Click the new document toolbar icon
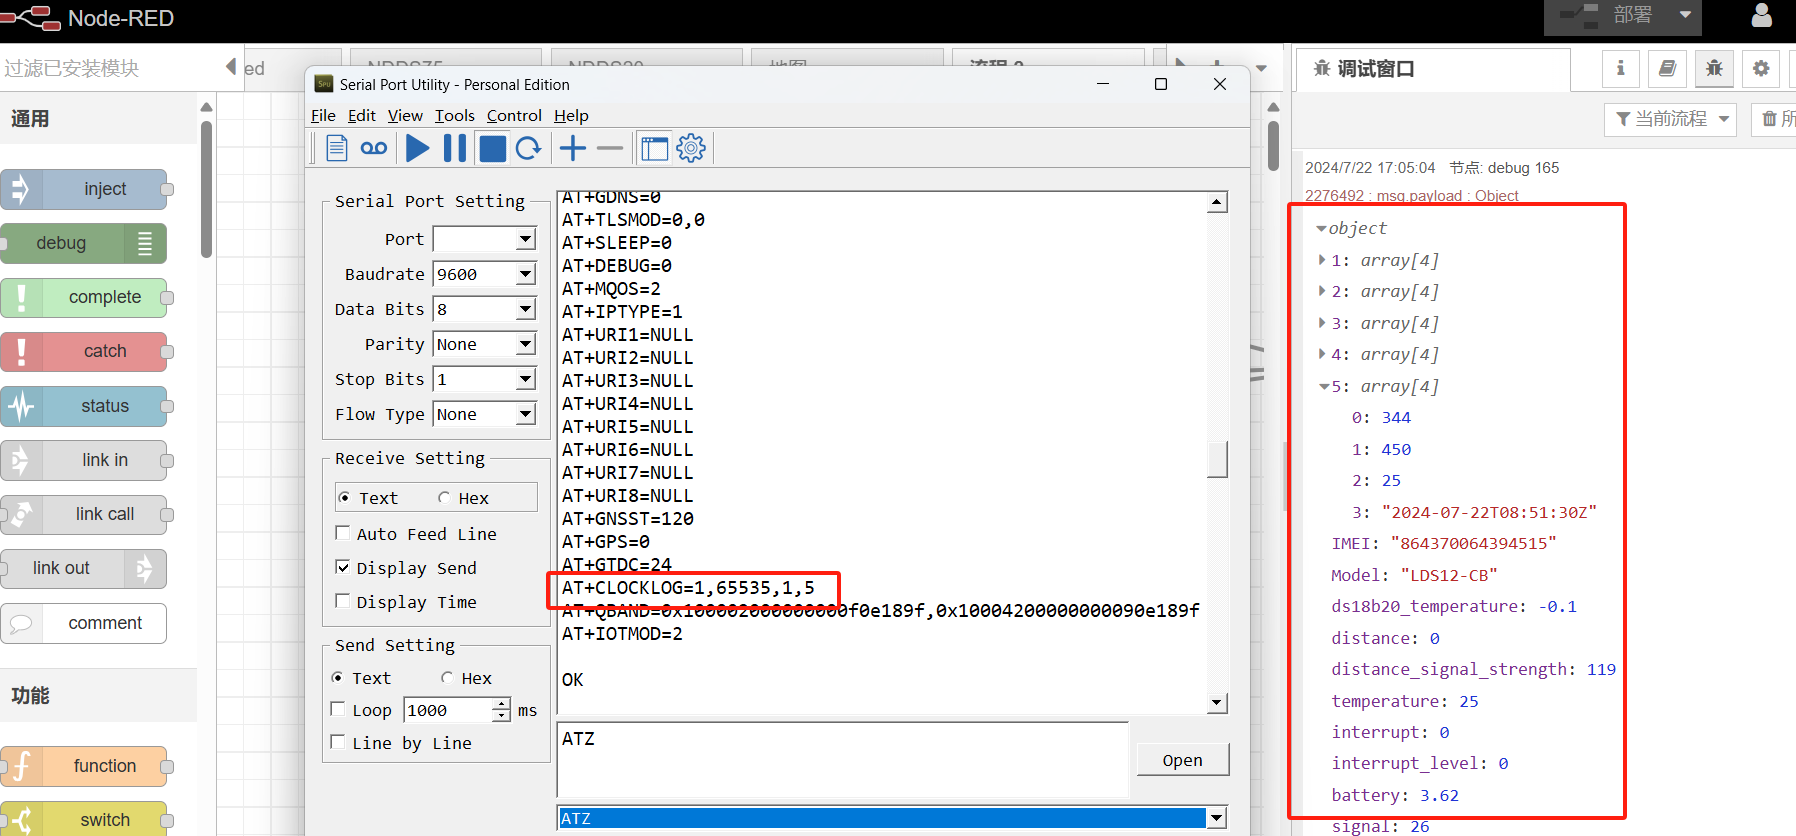Viewport: 1796px width, 836px height. click(x=337, y=149)
